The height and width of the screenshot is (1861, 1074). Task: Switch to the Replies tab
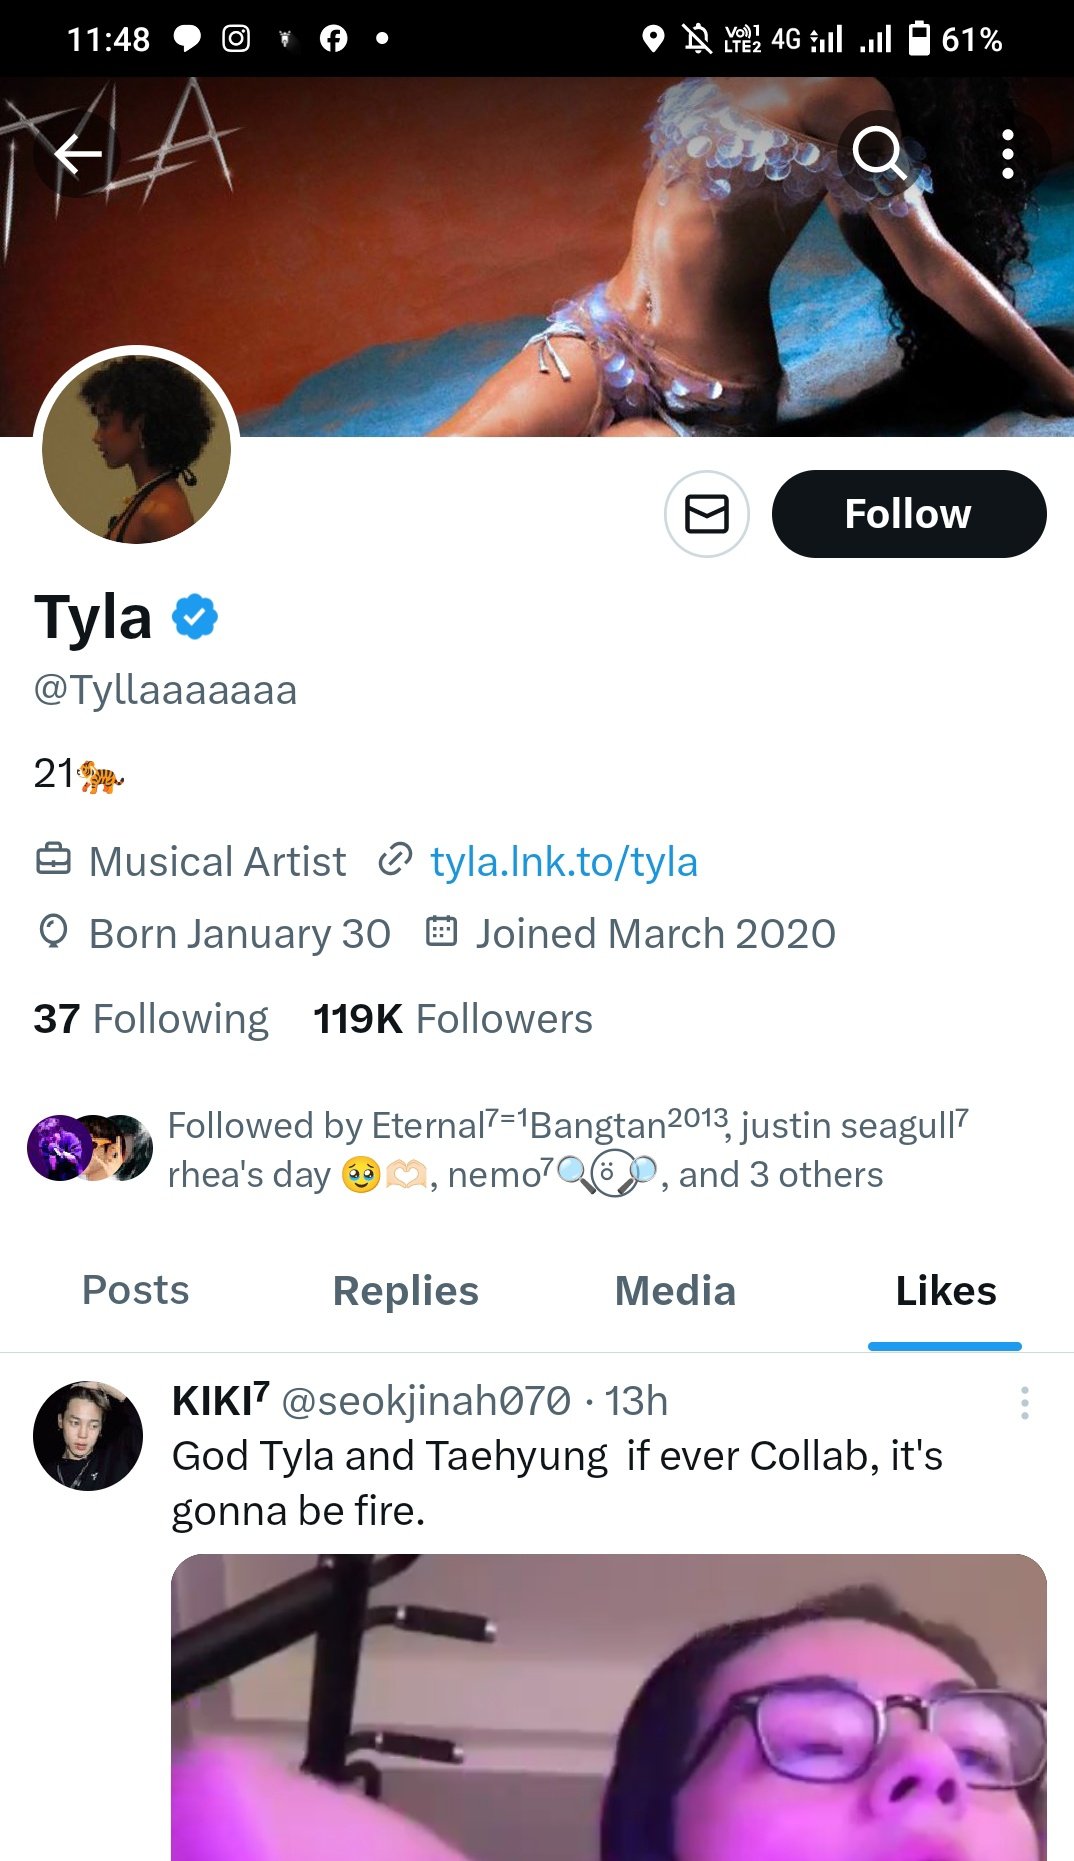coord(405,1291)
